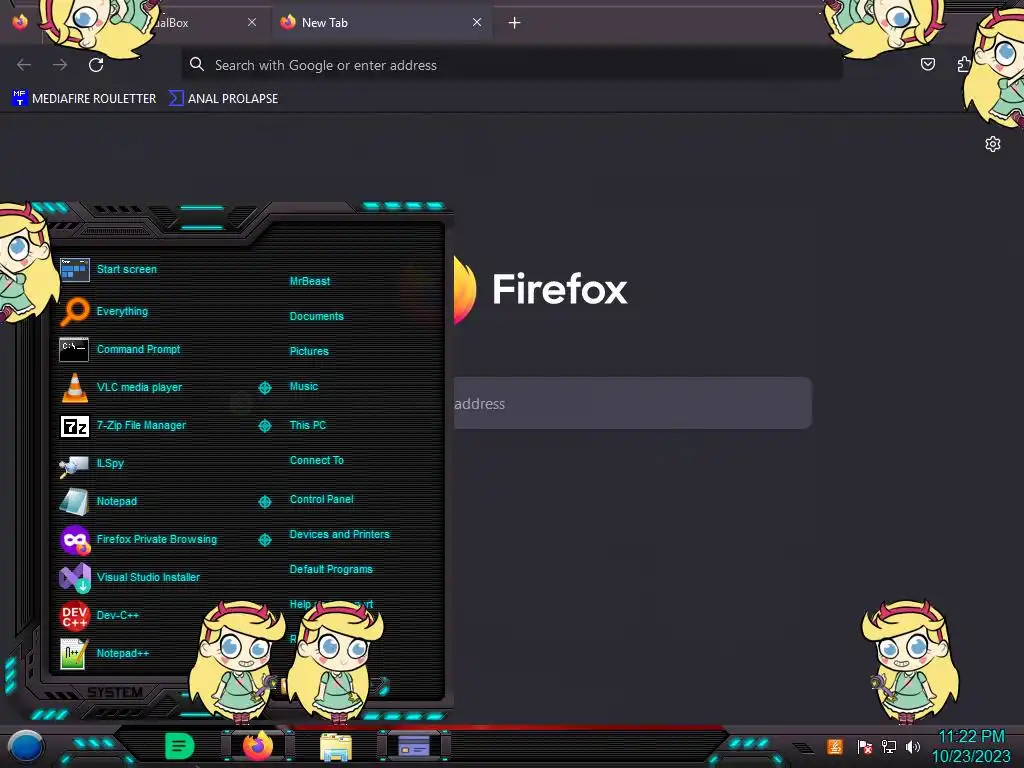Launch Firefox Private Browsing
This screenshot has width=1024, height=768.
coord(157,539)
